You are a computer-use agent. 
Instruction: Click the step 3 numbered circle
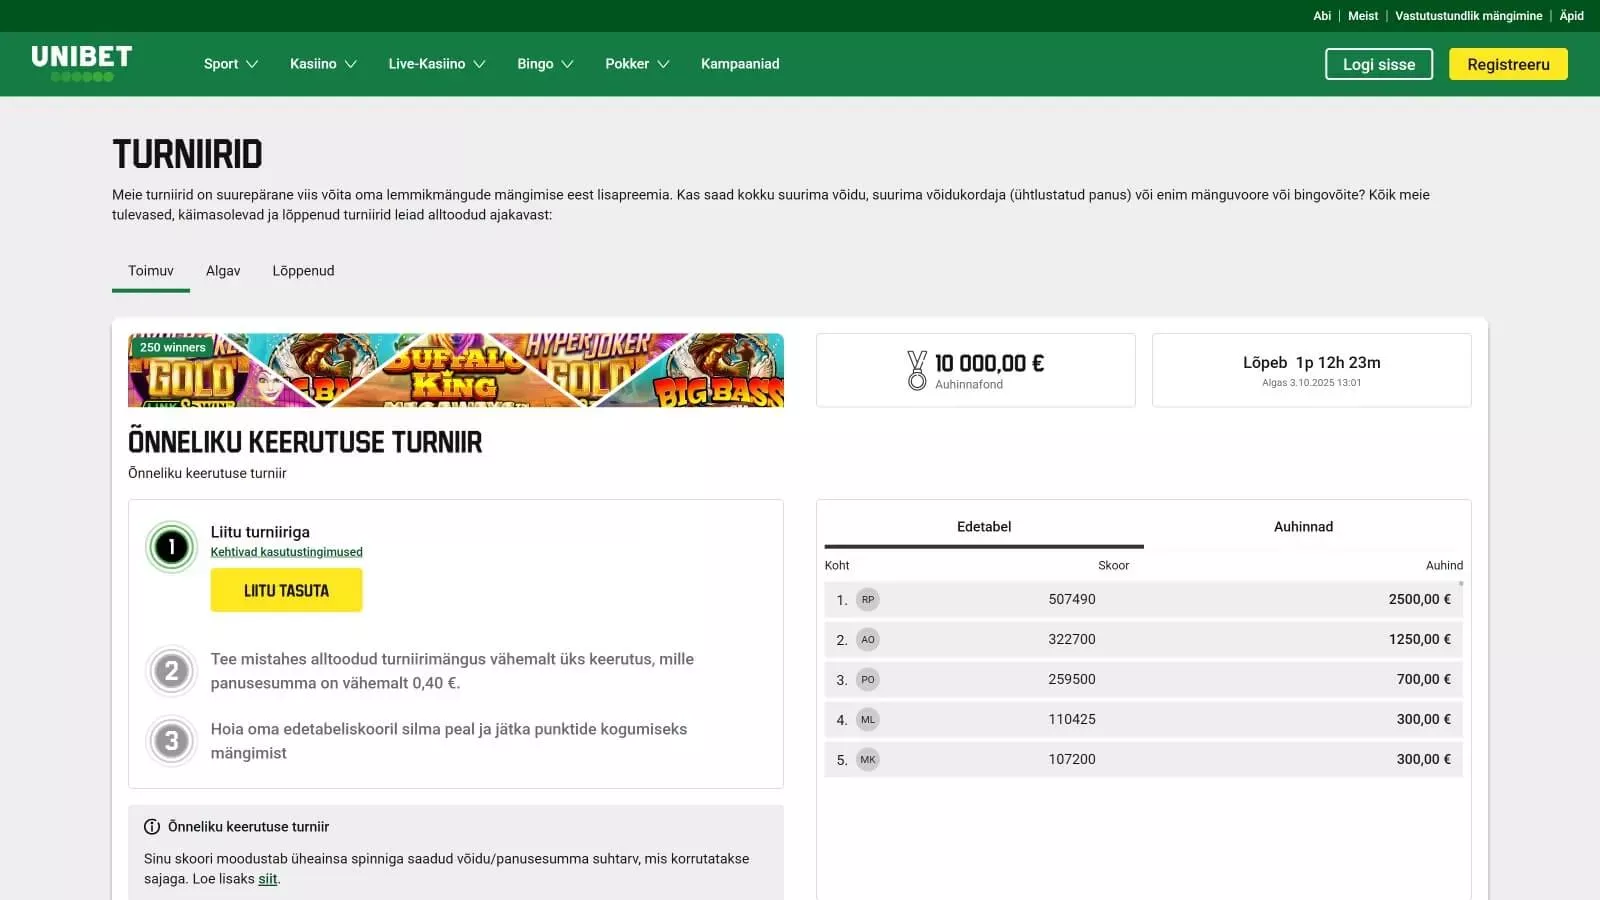(171, 741)
